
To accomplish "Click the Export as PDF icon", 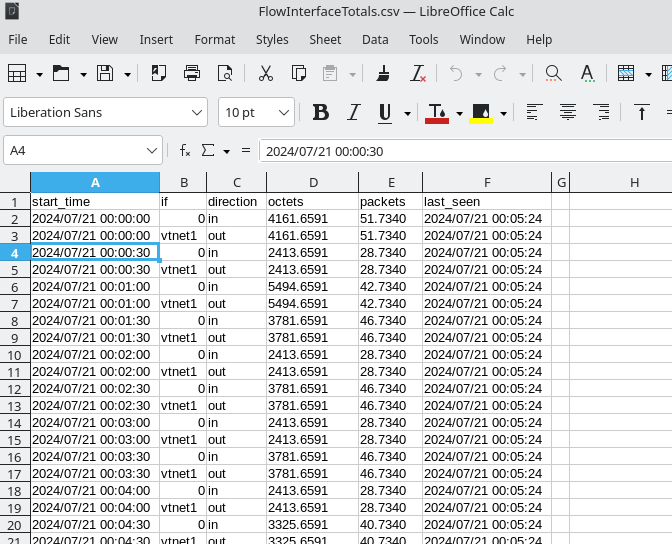I will 159,74.
